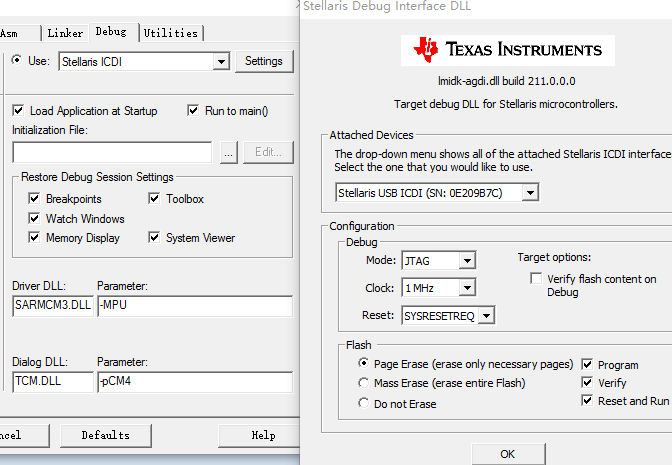Open the Clock 1 MHz dropdown
This screenshot has height=465, width=672.
467,288
